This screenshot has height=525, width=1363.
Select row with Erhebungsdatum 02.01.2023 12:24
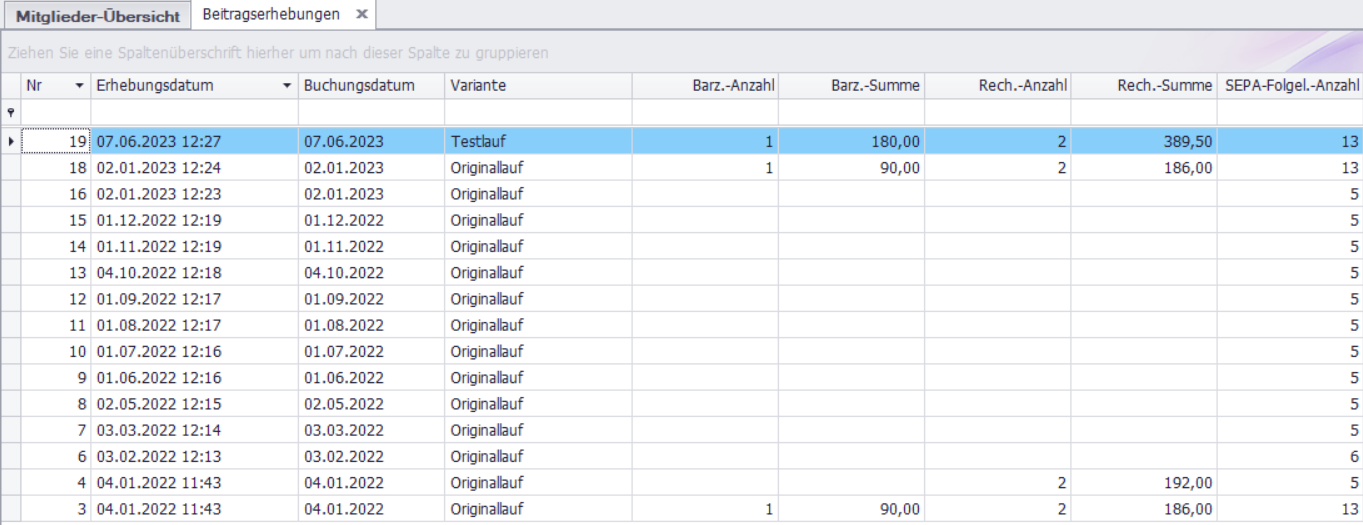[x=159, y=168]
